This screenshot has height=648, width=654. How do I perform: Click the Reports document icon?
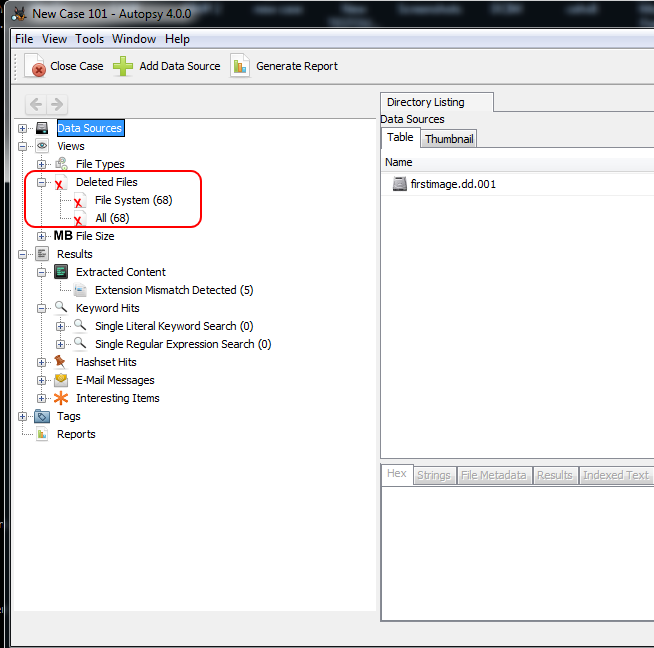click(42, 434)
